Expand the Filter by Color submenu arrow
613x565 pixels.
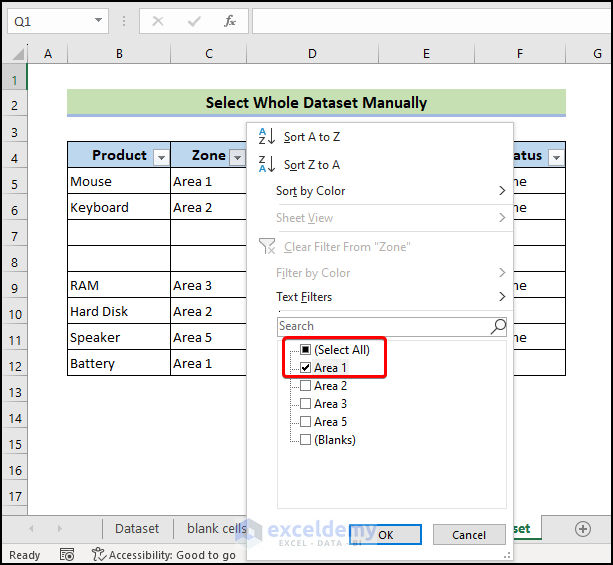click(502, 273)
